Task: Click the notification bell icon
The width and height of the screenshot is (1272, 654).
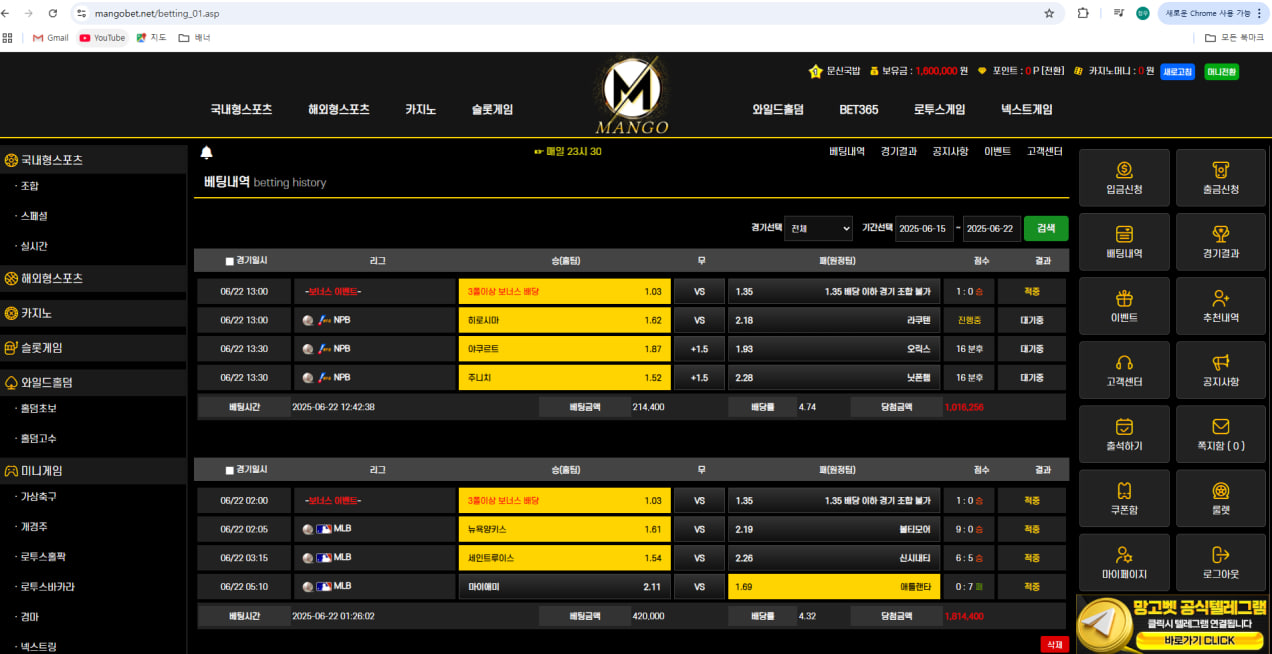Action: click(207, 152)
